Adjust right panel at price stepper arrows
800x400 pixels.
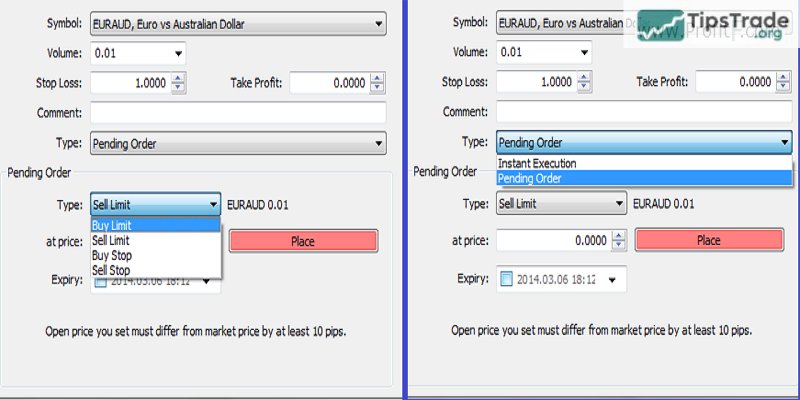(x=618, y=241)
